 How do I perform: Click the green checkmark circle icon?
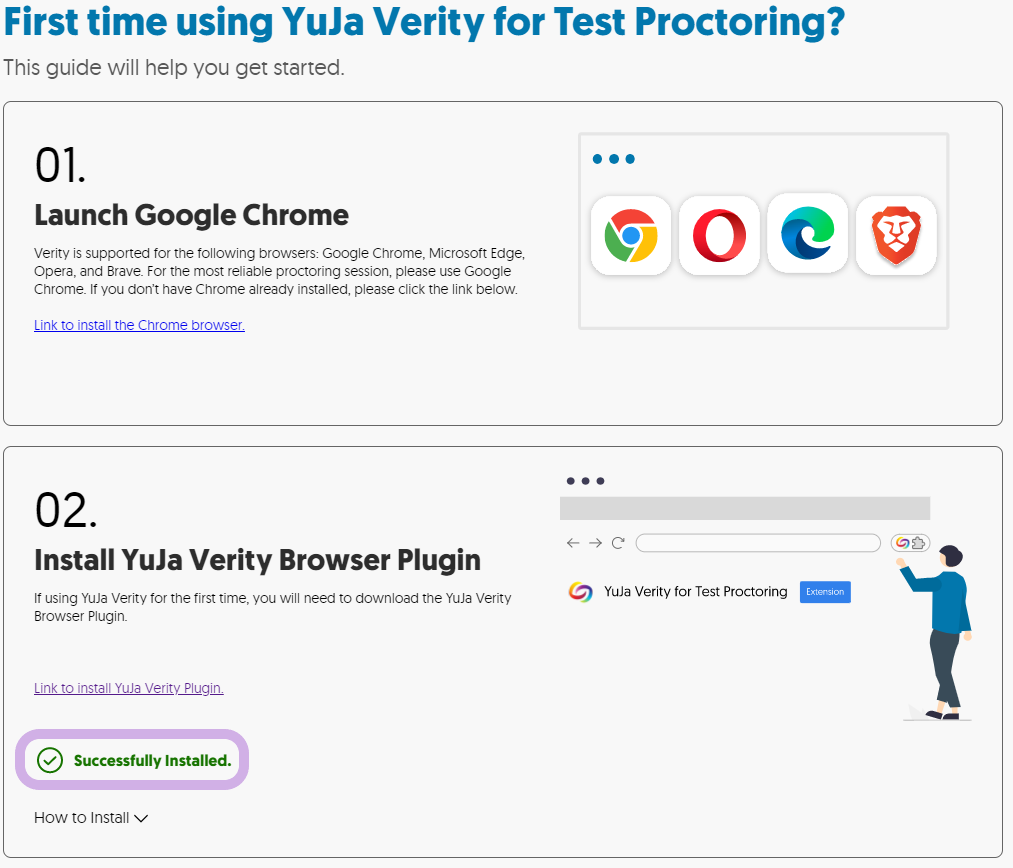(48, 760)
